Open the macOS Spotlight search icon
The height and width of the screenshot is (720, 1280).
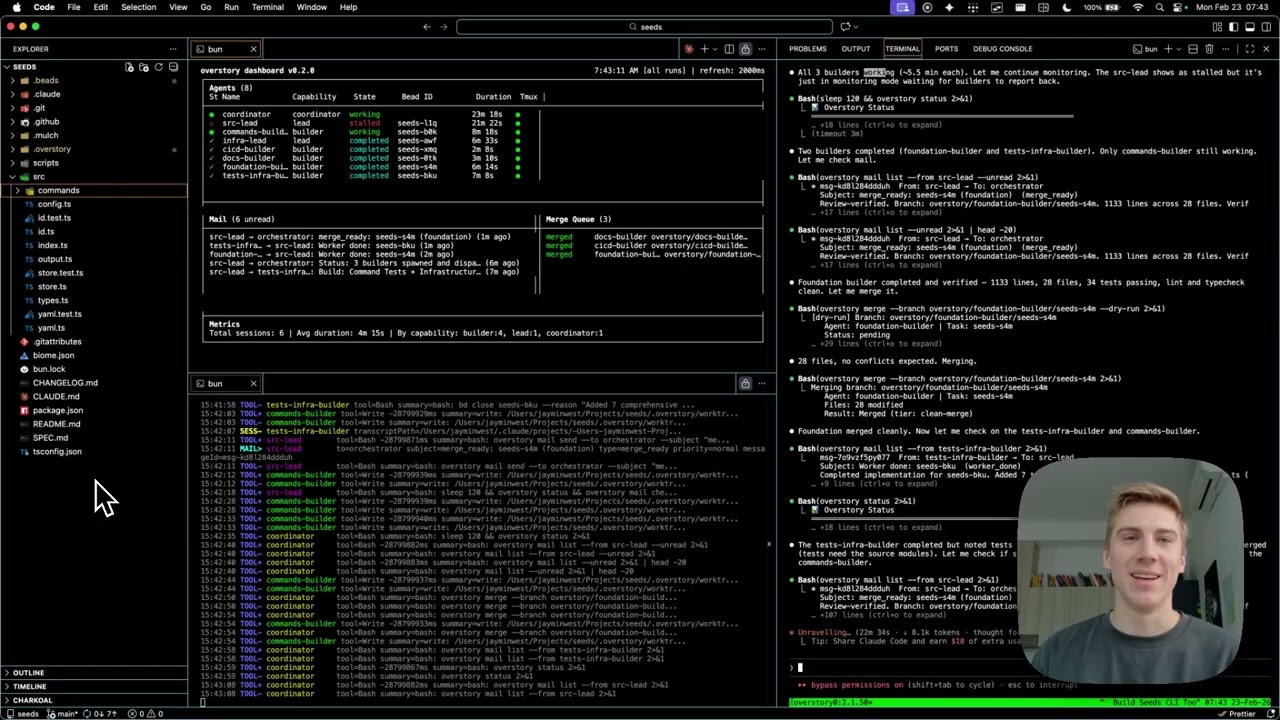coord(1160,7)
